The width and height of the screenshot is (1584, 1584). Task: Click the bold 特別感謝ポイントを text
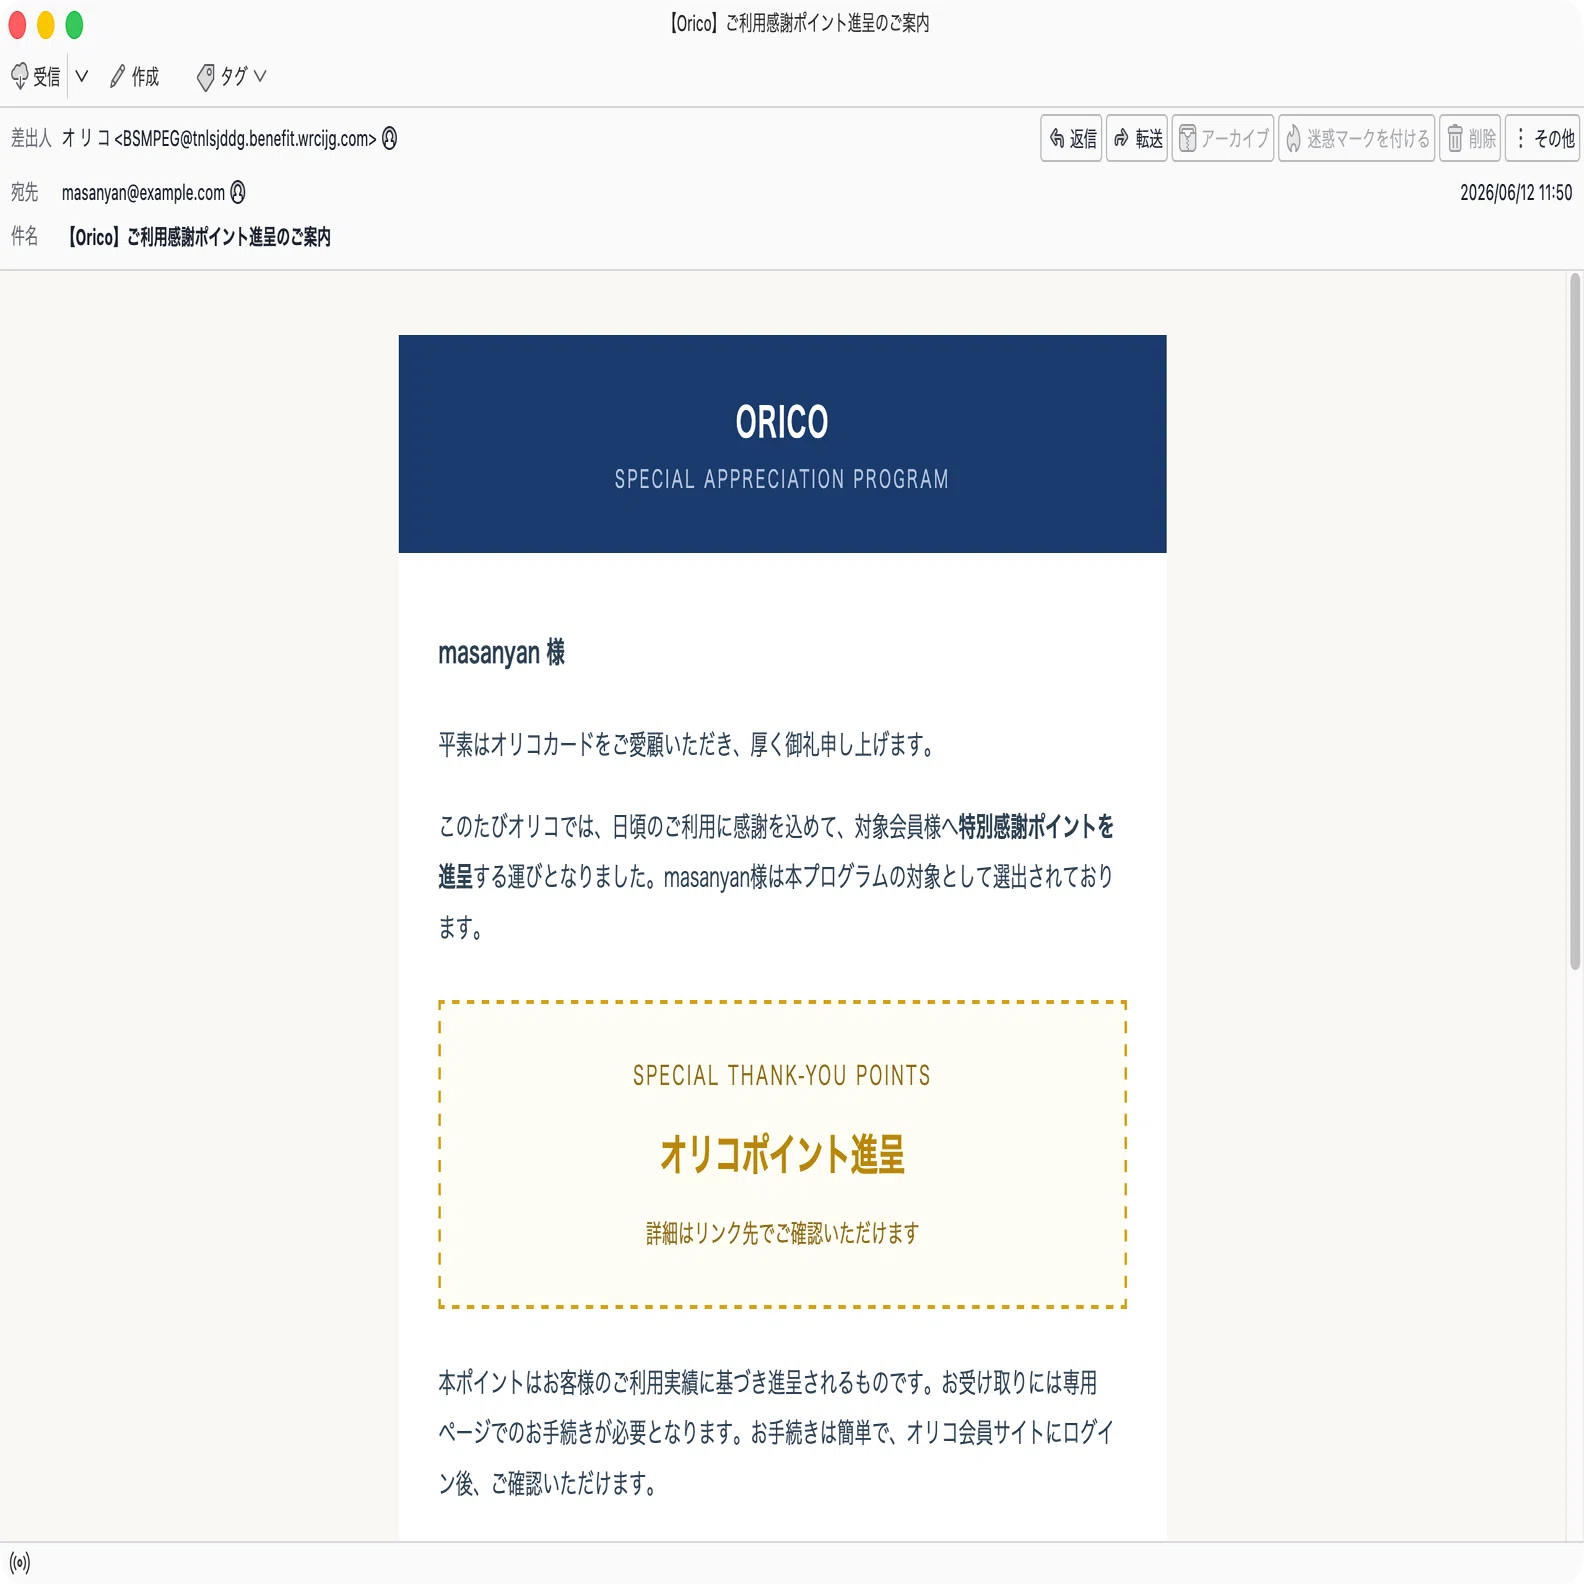point(1036,826)
